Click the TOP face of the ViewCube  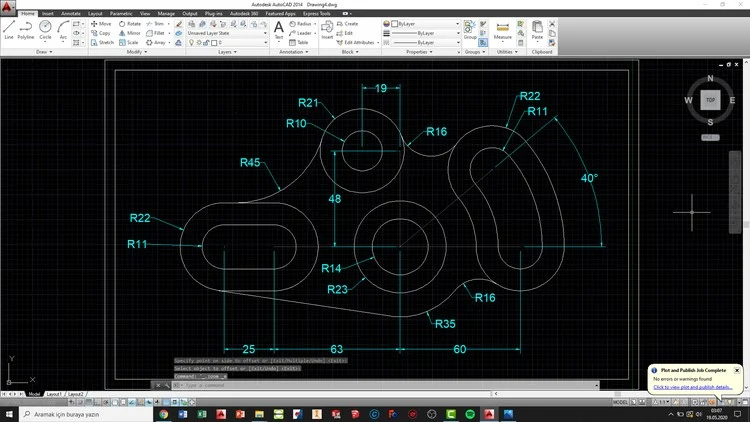tap(709, 100)
